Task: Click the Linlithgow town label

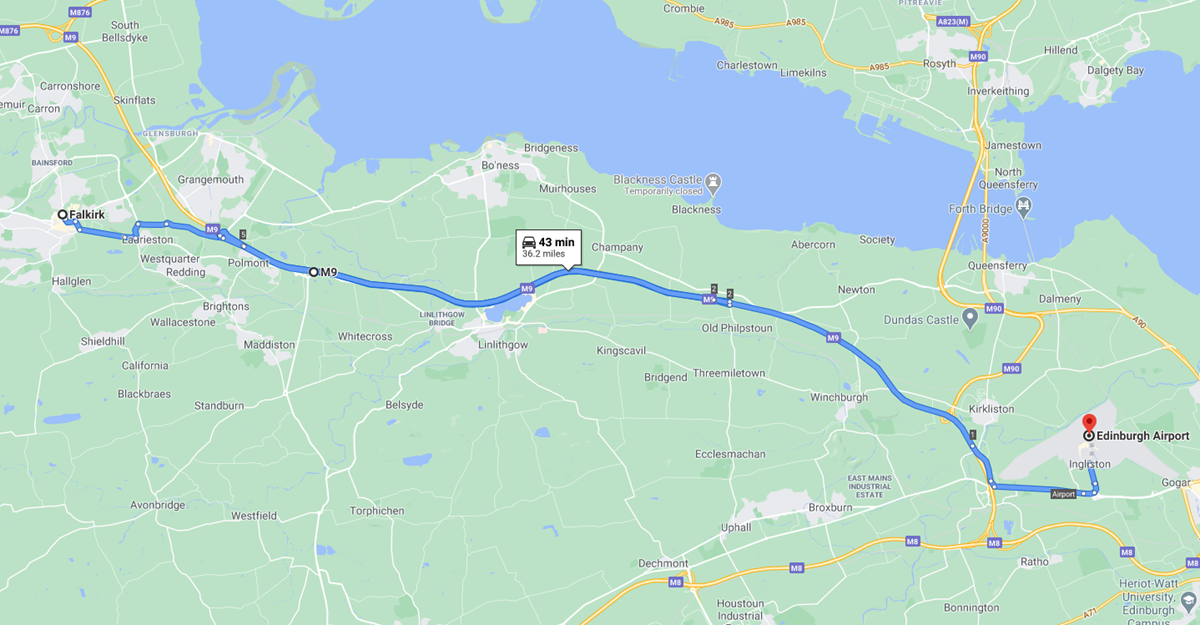Action: pos(503,344)
